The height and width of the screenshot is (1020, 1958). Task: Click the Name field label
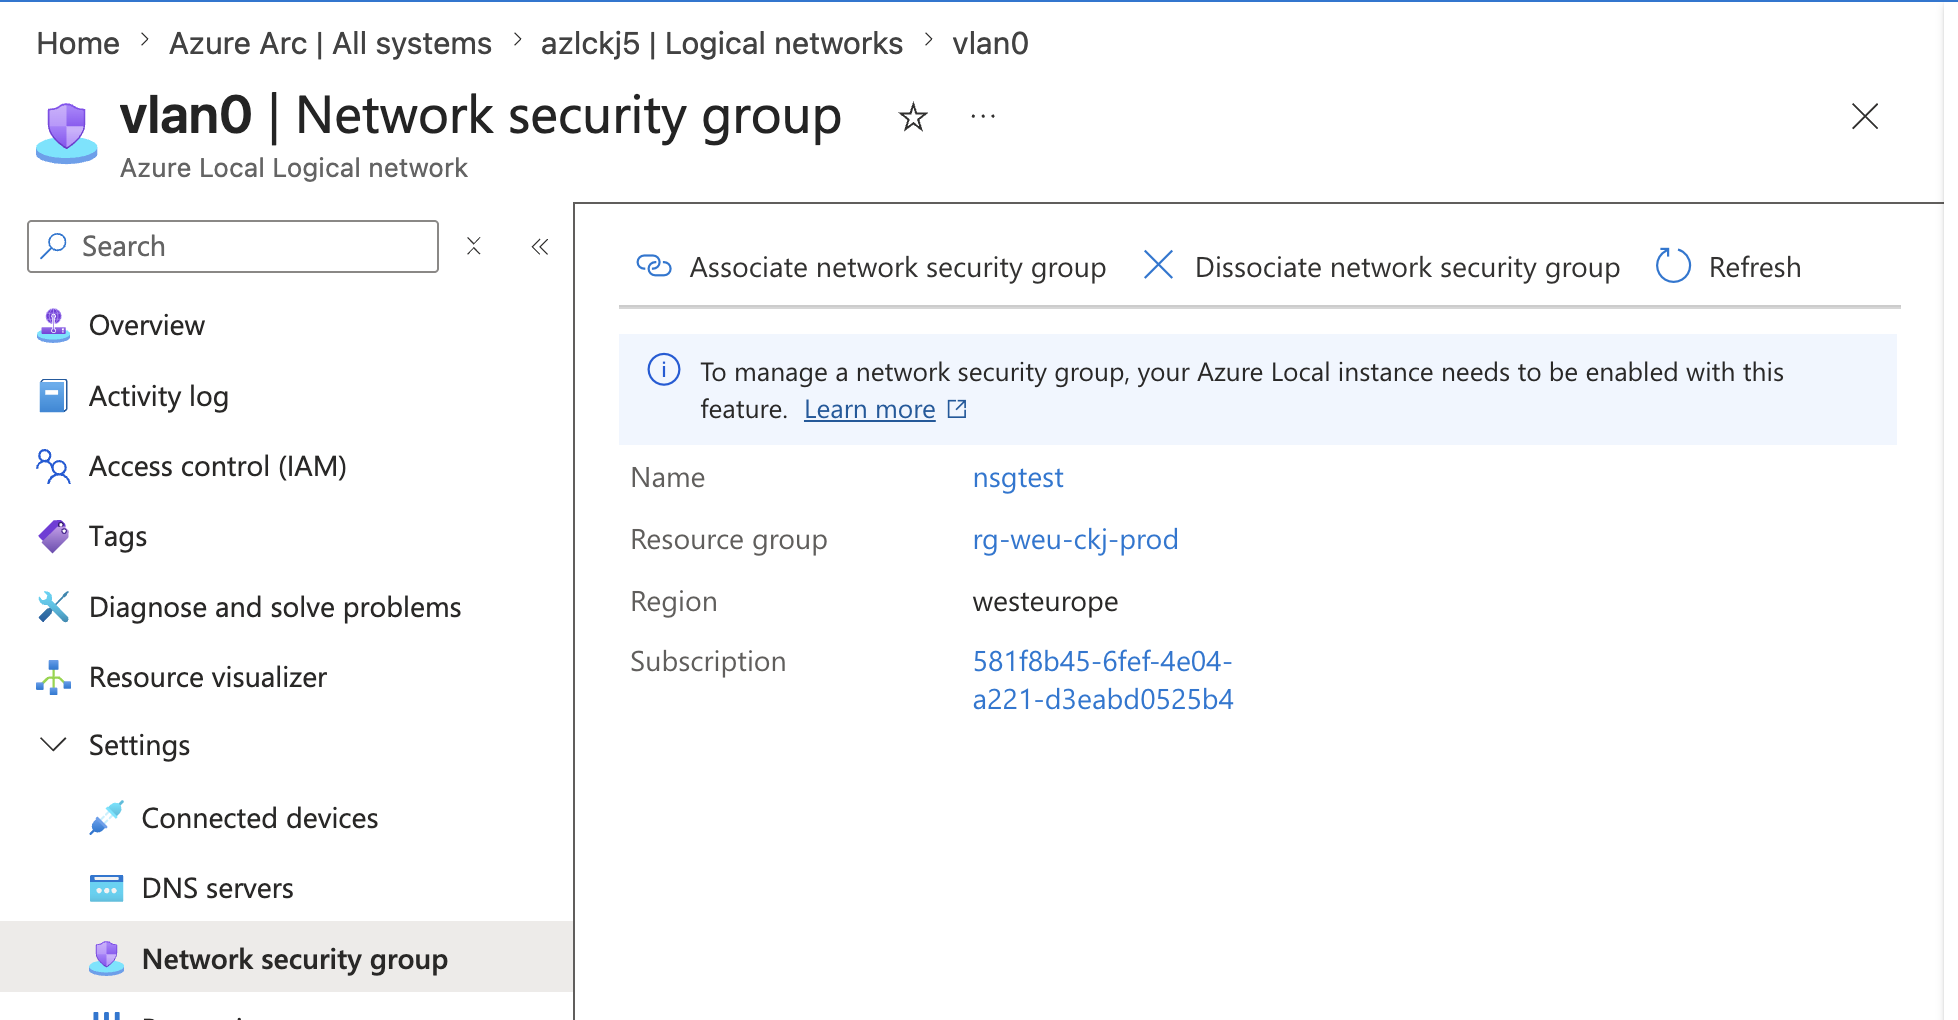tap(668, 478)
